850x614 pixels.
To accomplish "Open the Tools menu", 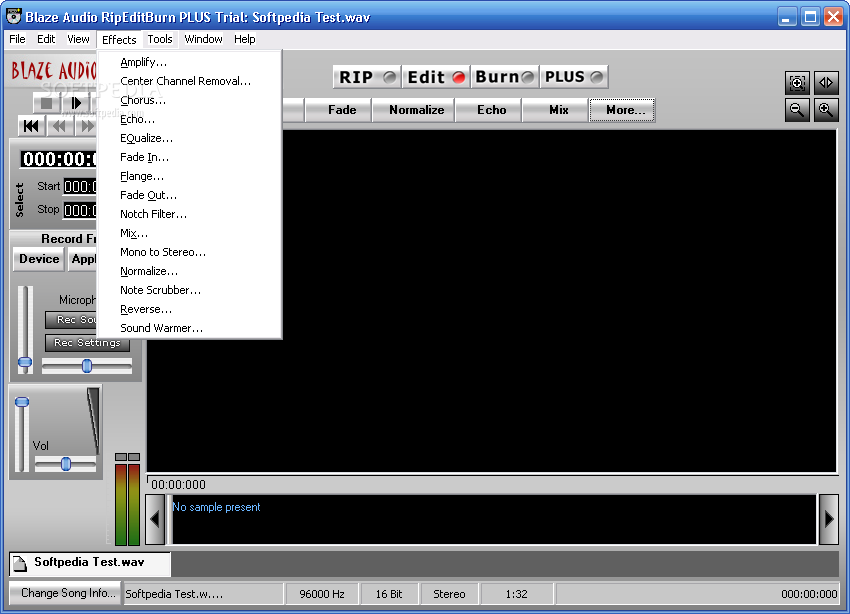I will pos(160,39).
